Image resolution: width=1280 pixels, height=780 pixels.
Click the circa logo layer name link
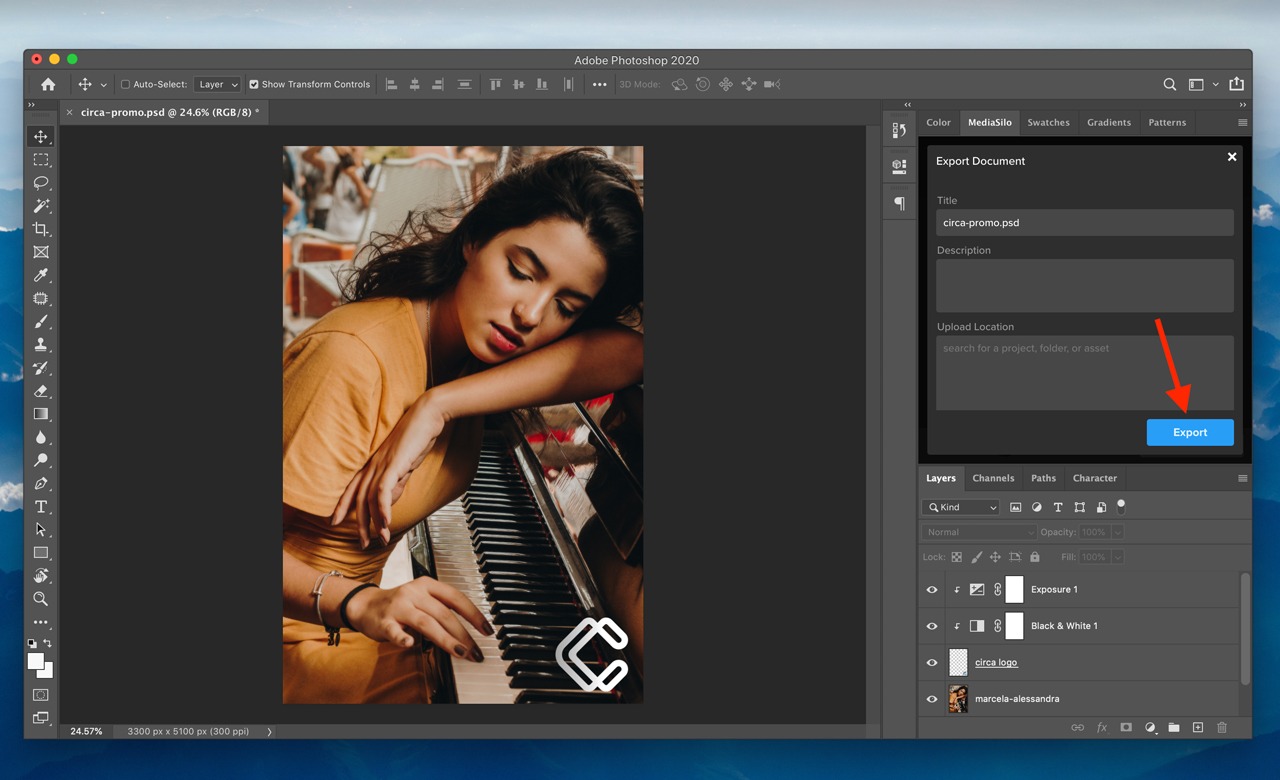(x=996, y=662)
